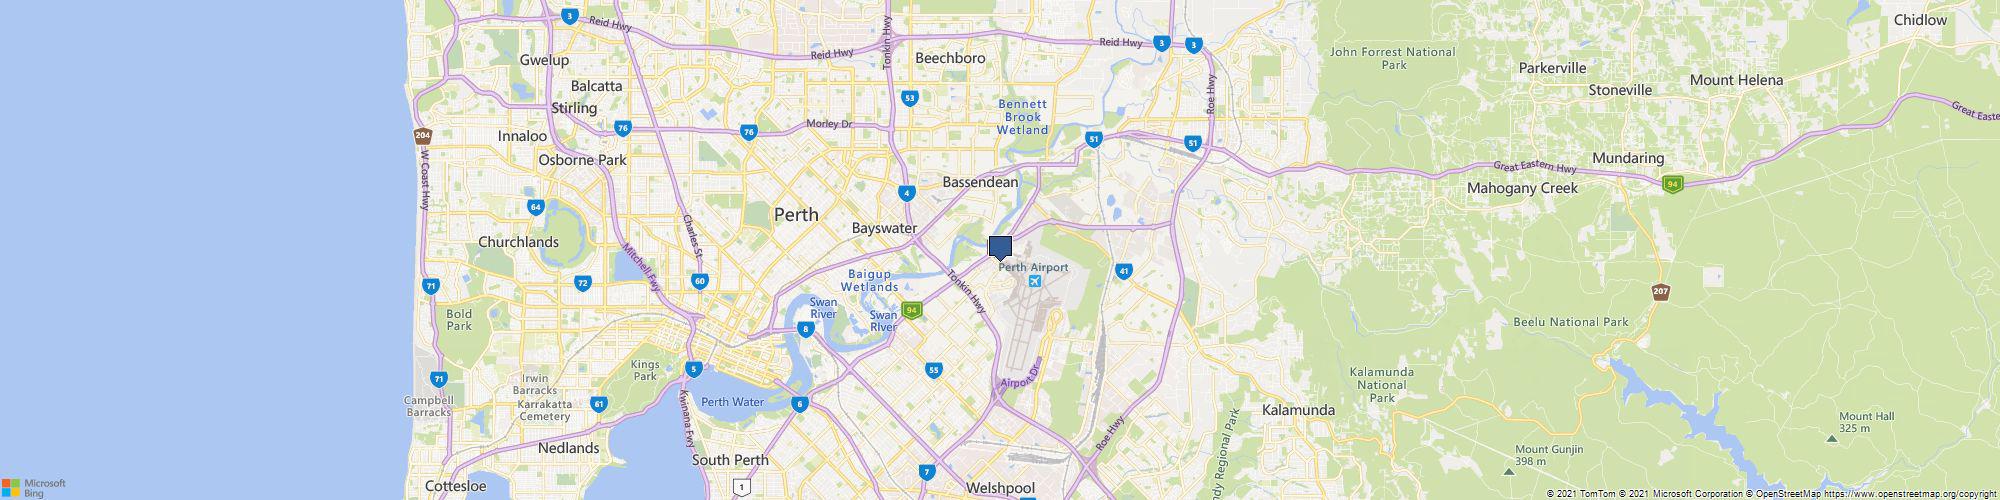Click the route 204 brown shield

pyautogui.click(x=422, y=135)
